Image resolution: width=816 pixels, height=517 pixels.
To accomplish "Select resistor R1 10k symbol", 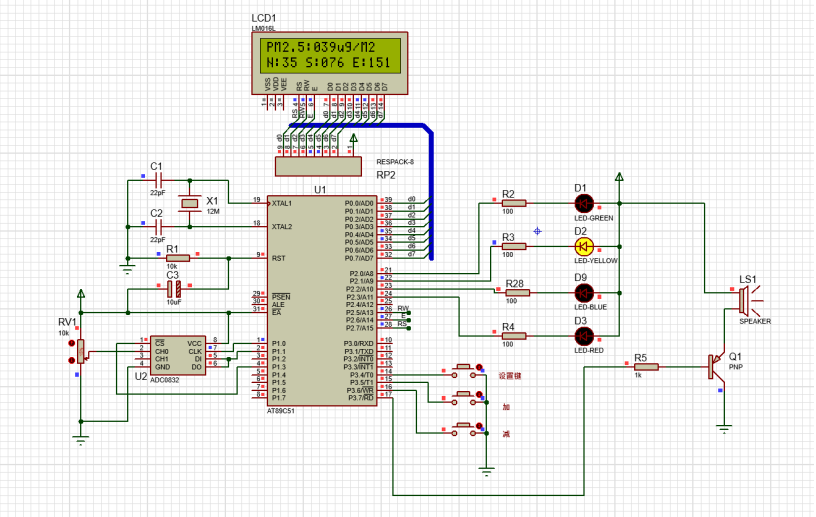I will pyautogui.click(x=178, y=258).
